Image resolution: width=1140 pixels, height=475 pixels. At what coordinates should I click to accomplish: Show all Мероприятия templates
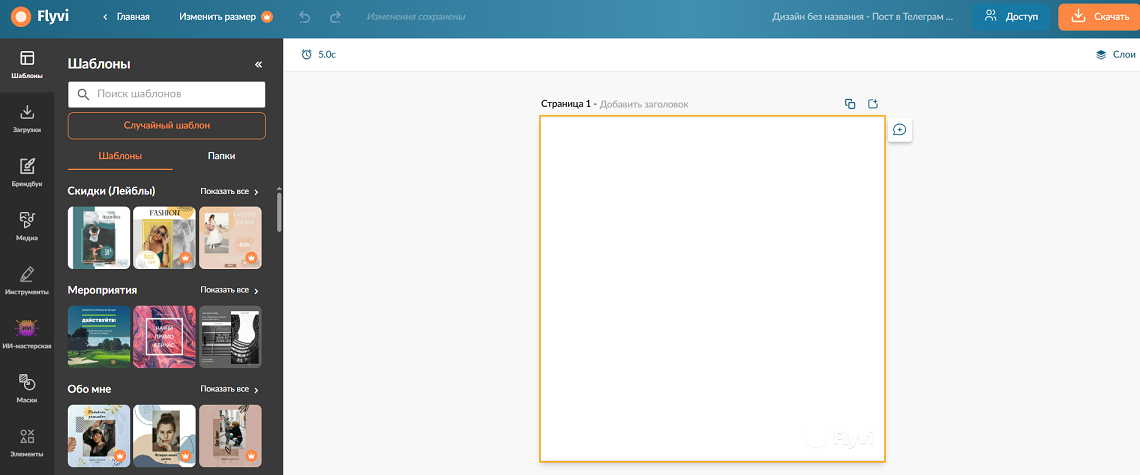230,290
